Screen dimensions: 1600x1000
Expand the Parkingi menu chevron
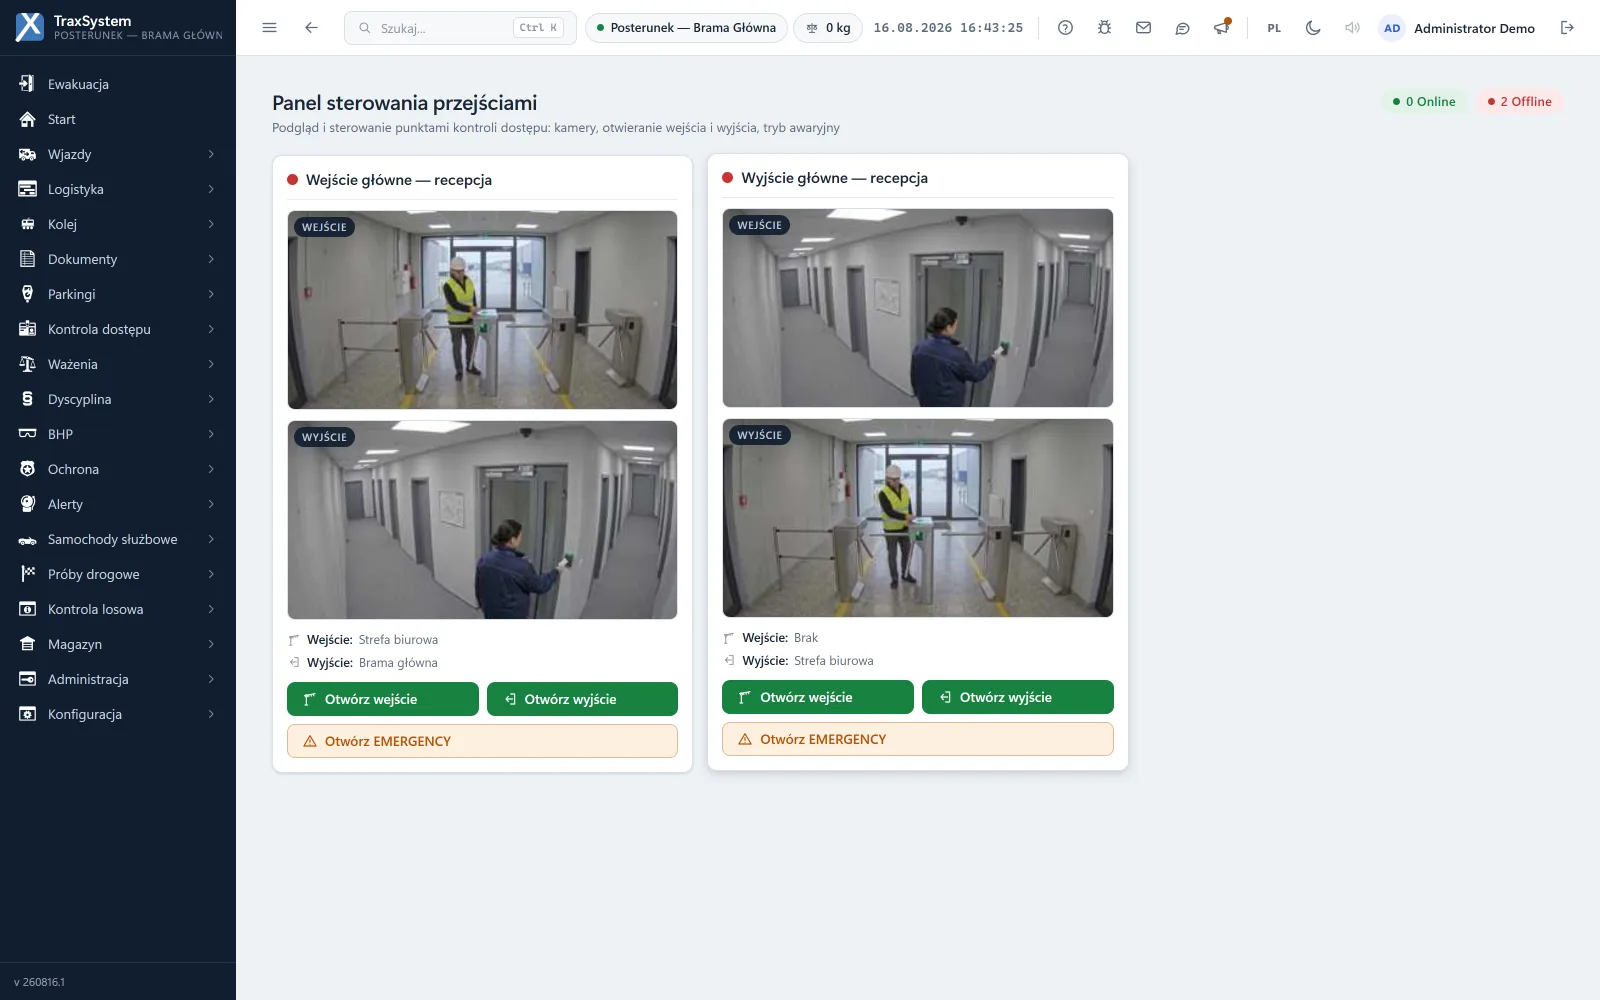[x=211, y=294]
